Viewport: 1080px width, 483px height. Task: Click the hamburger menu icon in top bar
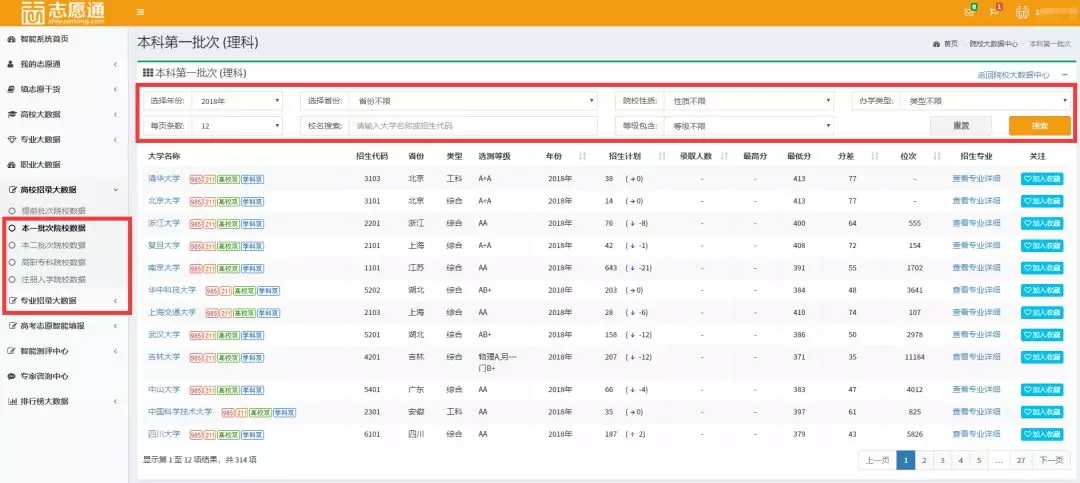click(140, 12)
